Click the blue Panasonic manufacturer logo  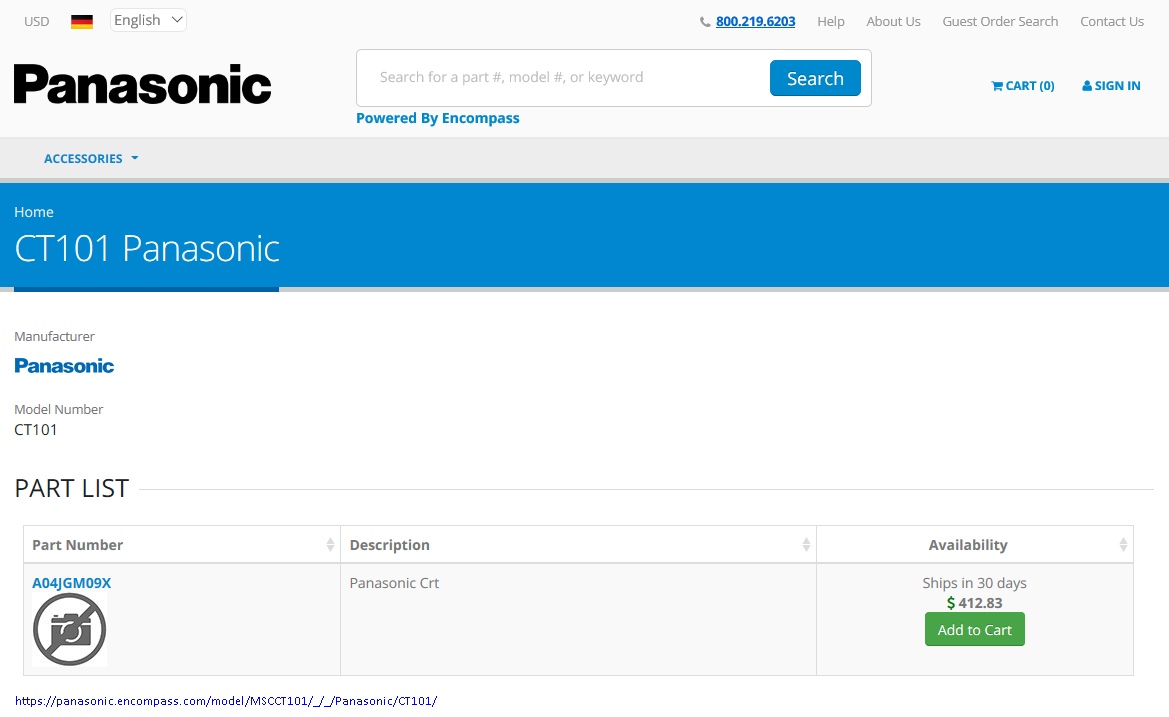pyautogui.click(x=64, y=366)
